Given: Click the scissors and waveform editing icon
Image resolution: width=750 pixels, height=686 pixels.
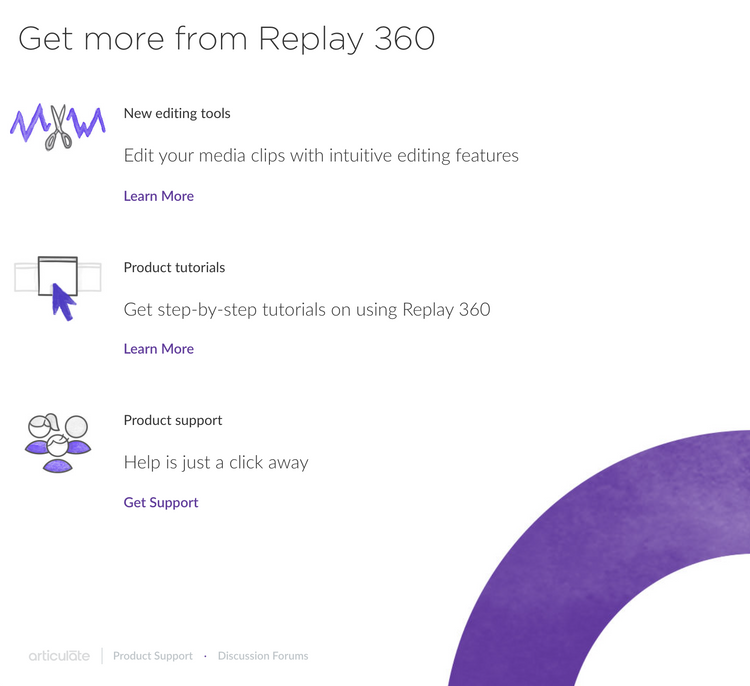Looking at the screenshot, I should pos(57,126).
